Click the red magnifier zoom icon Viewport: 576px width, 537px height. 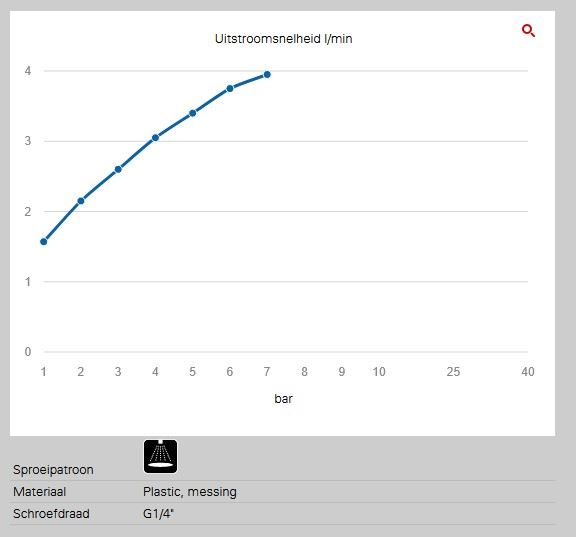pos(528,30)
